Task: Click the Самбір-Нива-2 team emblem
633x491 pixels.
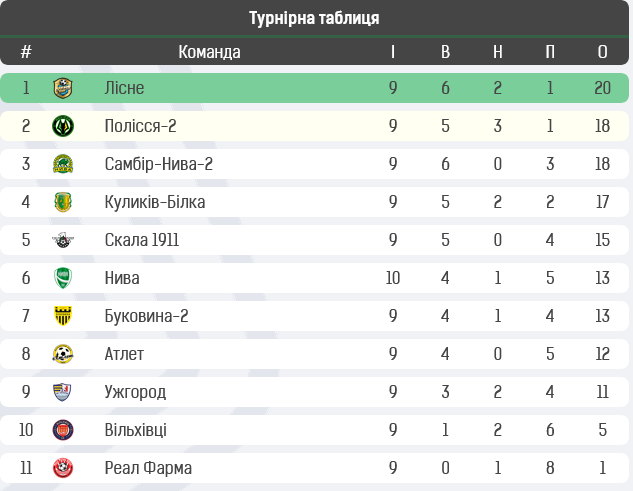Action: click(63, 164)
